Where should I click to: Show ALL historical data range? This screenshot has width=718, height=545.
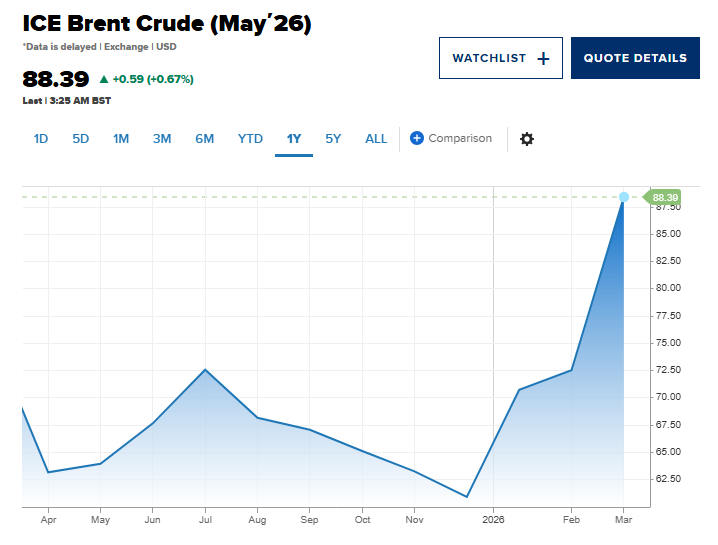pos(376,139)
